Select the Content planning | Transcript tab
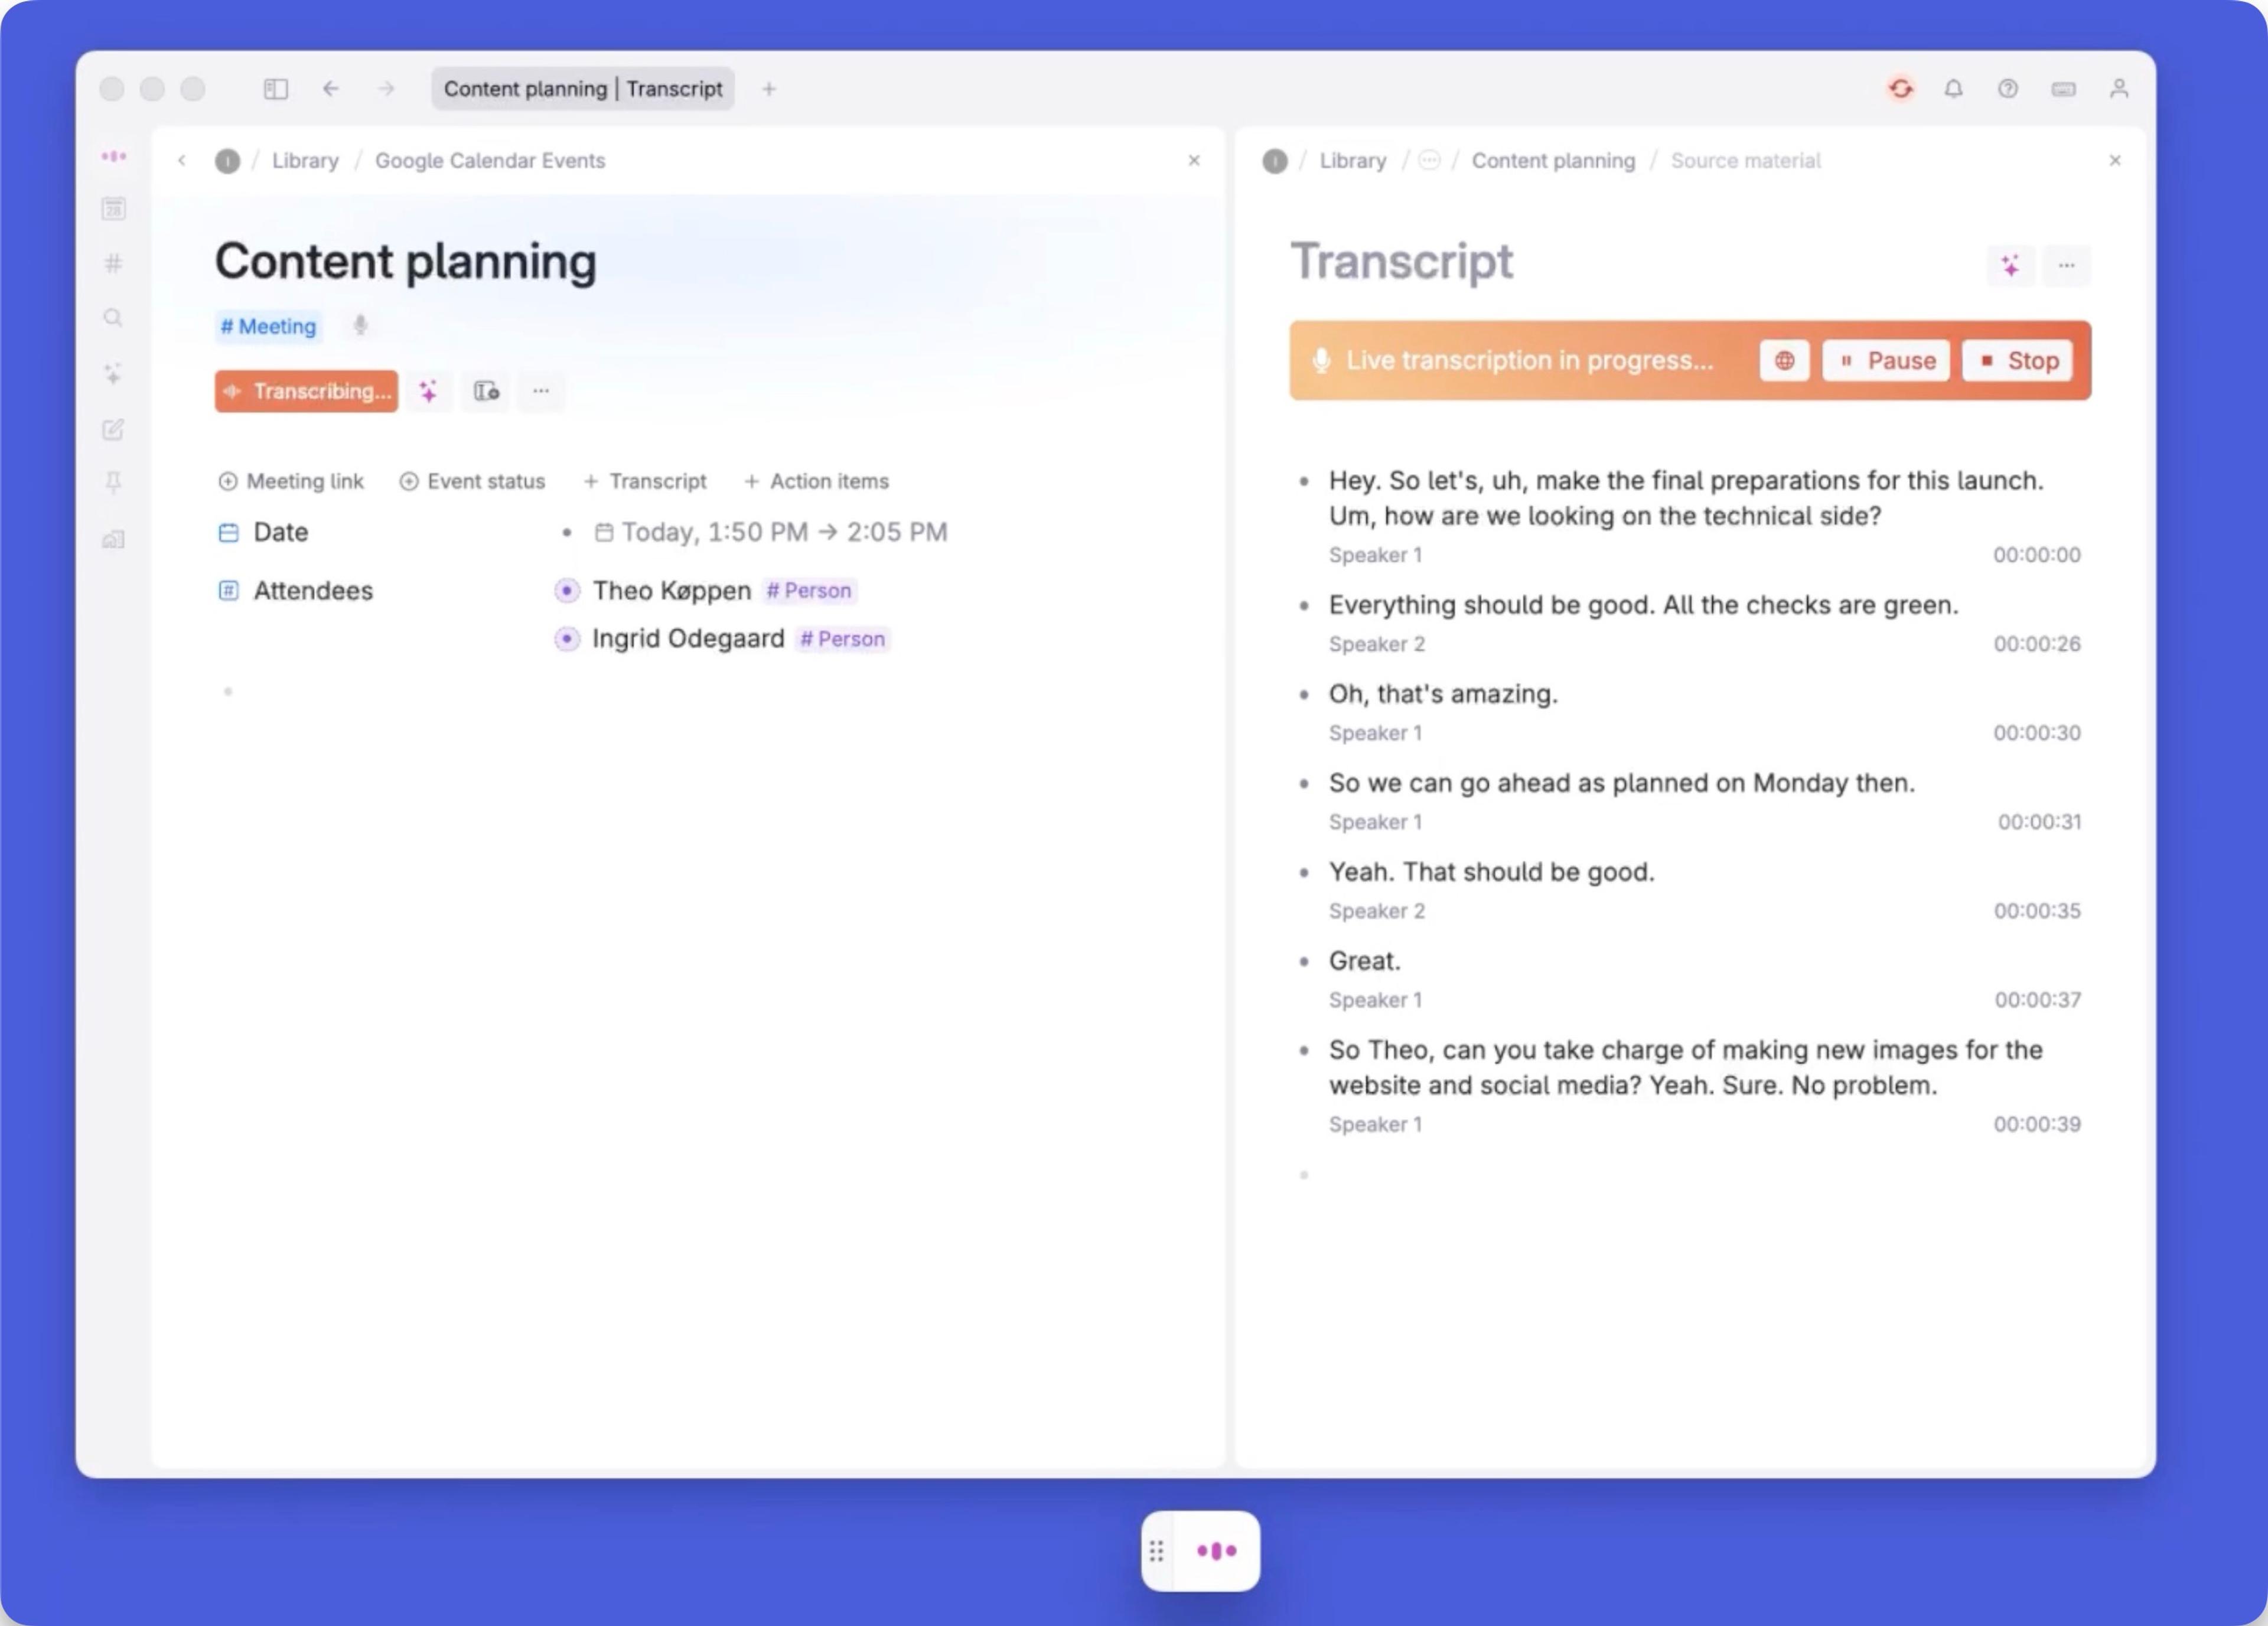This screenshot has height=1626, width=2268. [582, 89]
